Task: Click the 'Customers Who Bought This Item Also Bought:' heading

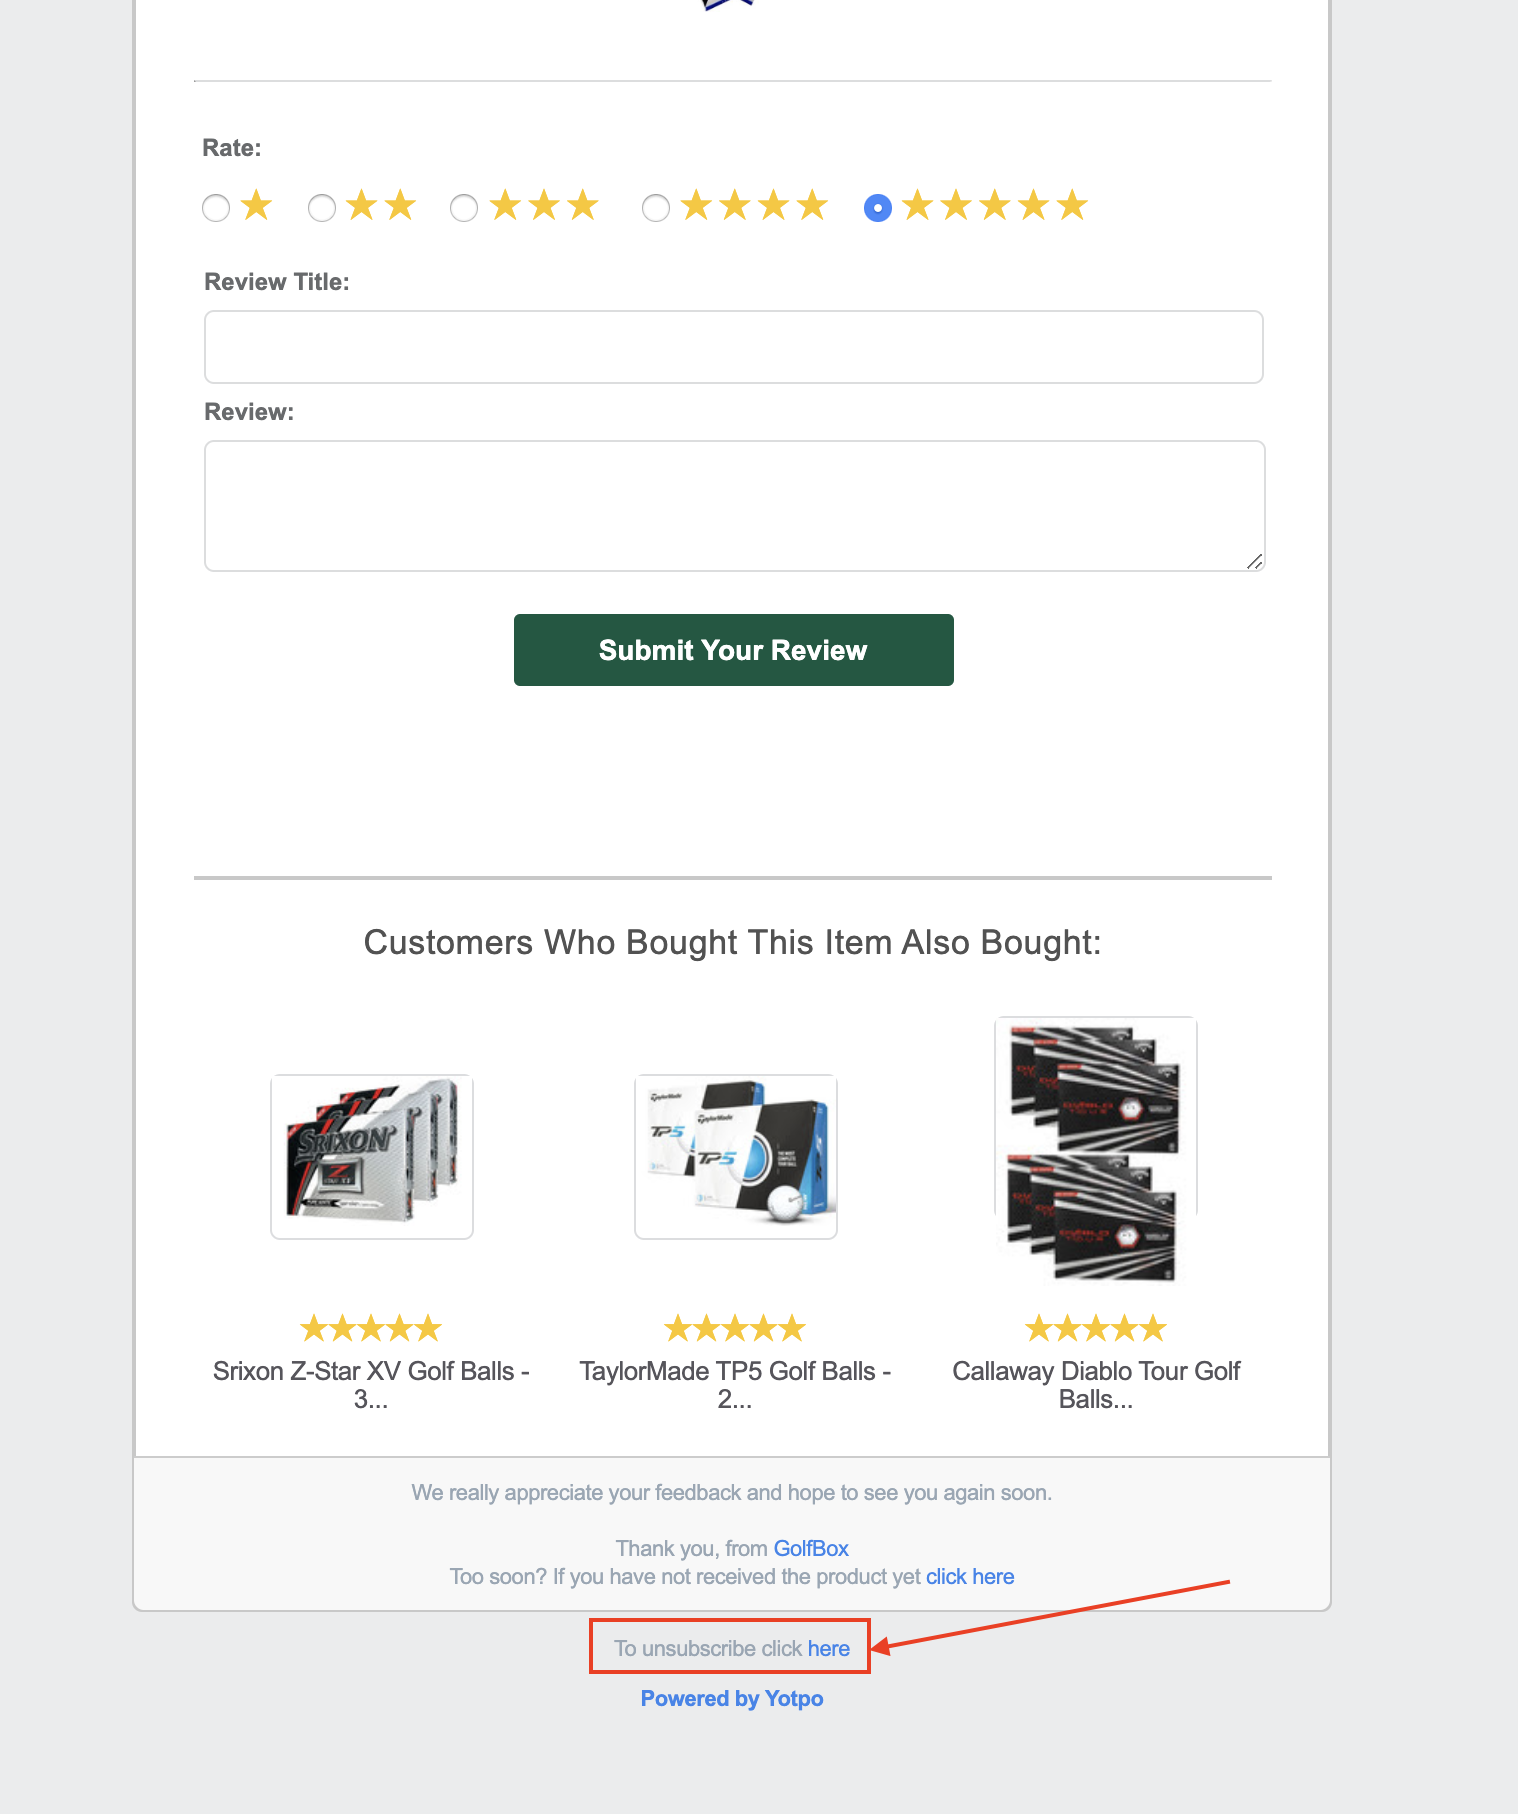Action: tap(732, 943)
